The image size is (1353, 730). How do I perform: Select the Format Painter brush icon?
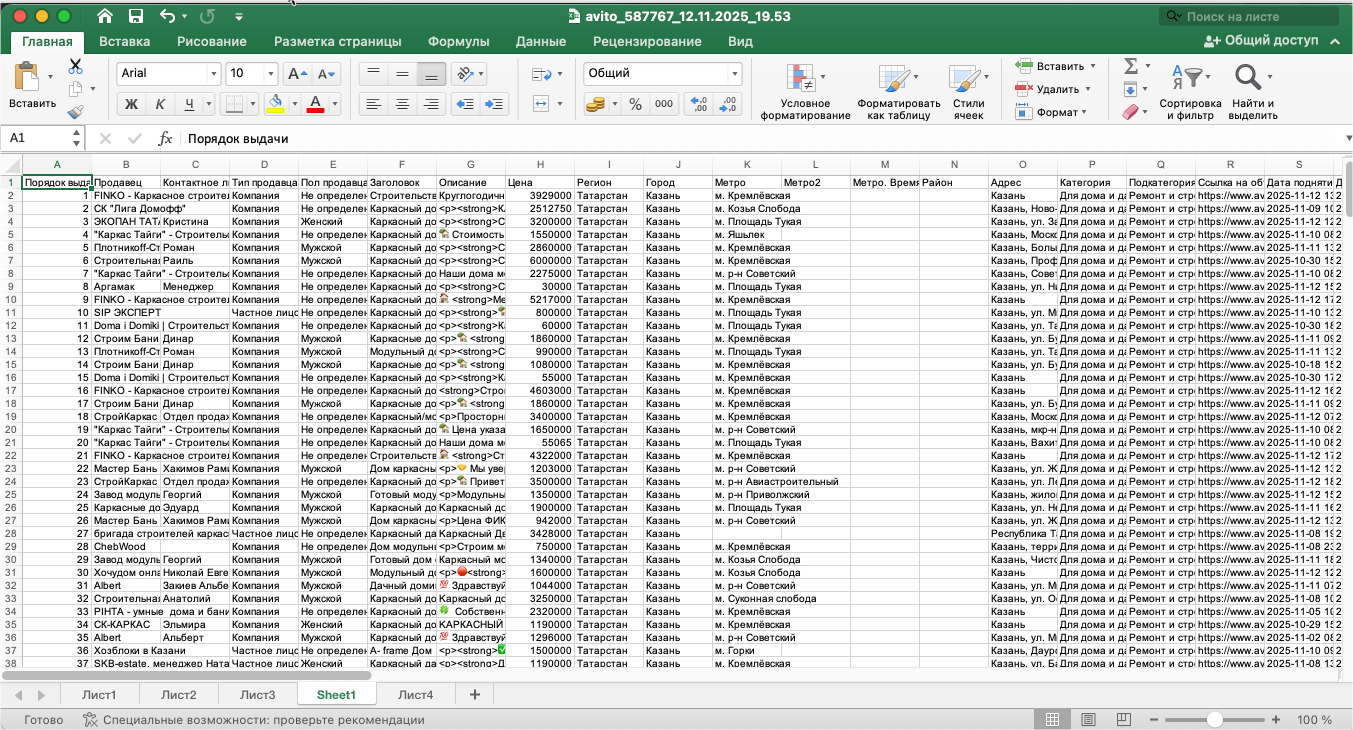coord(75,112)
